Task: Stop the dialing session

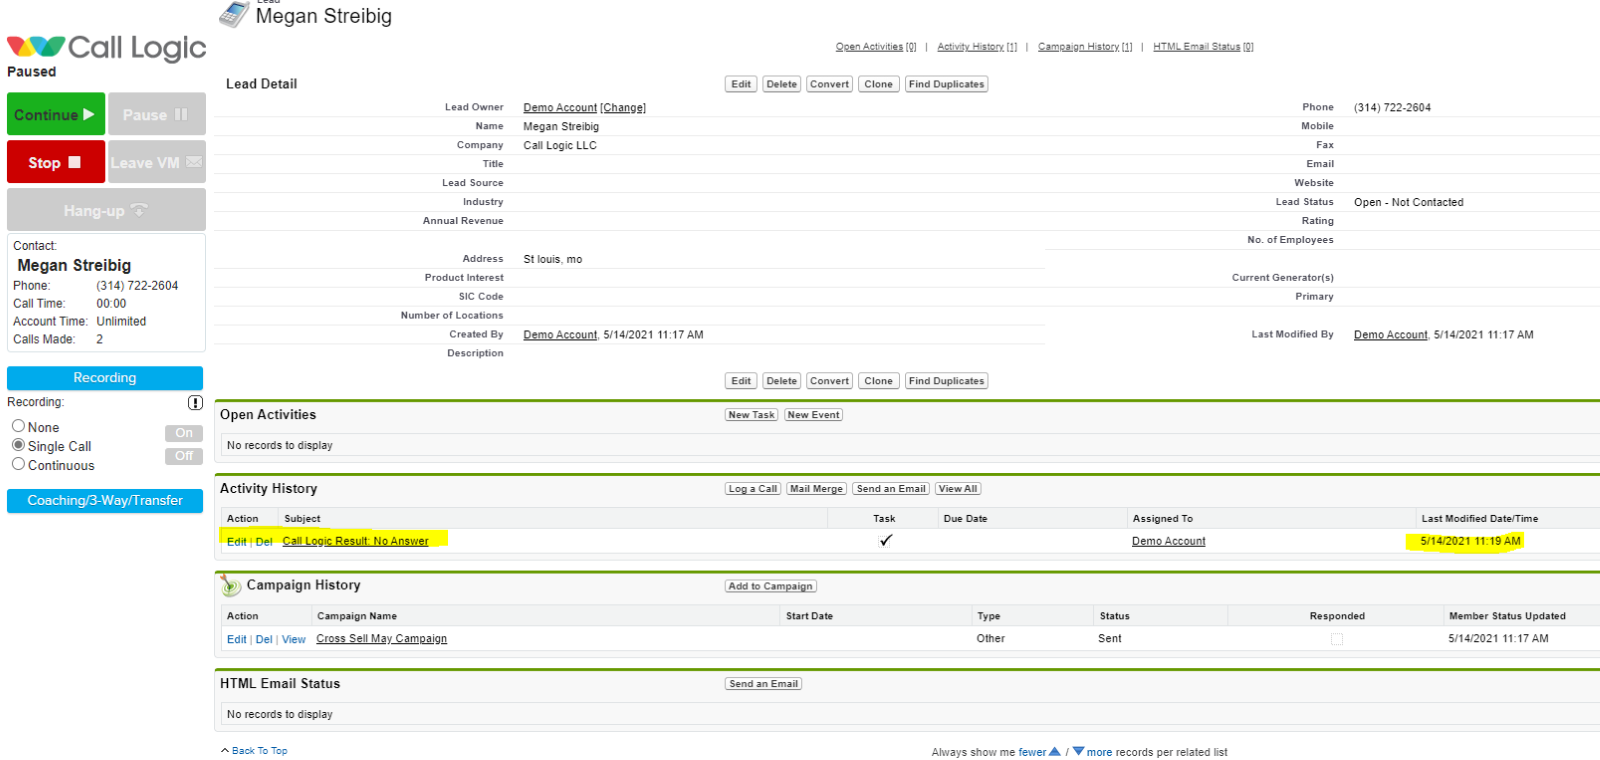Action: coord(56,162)
